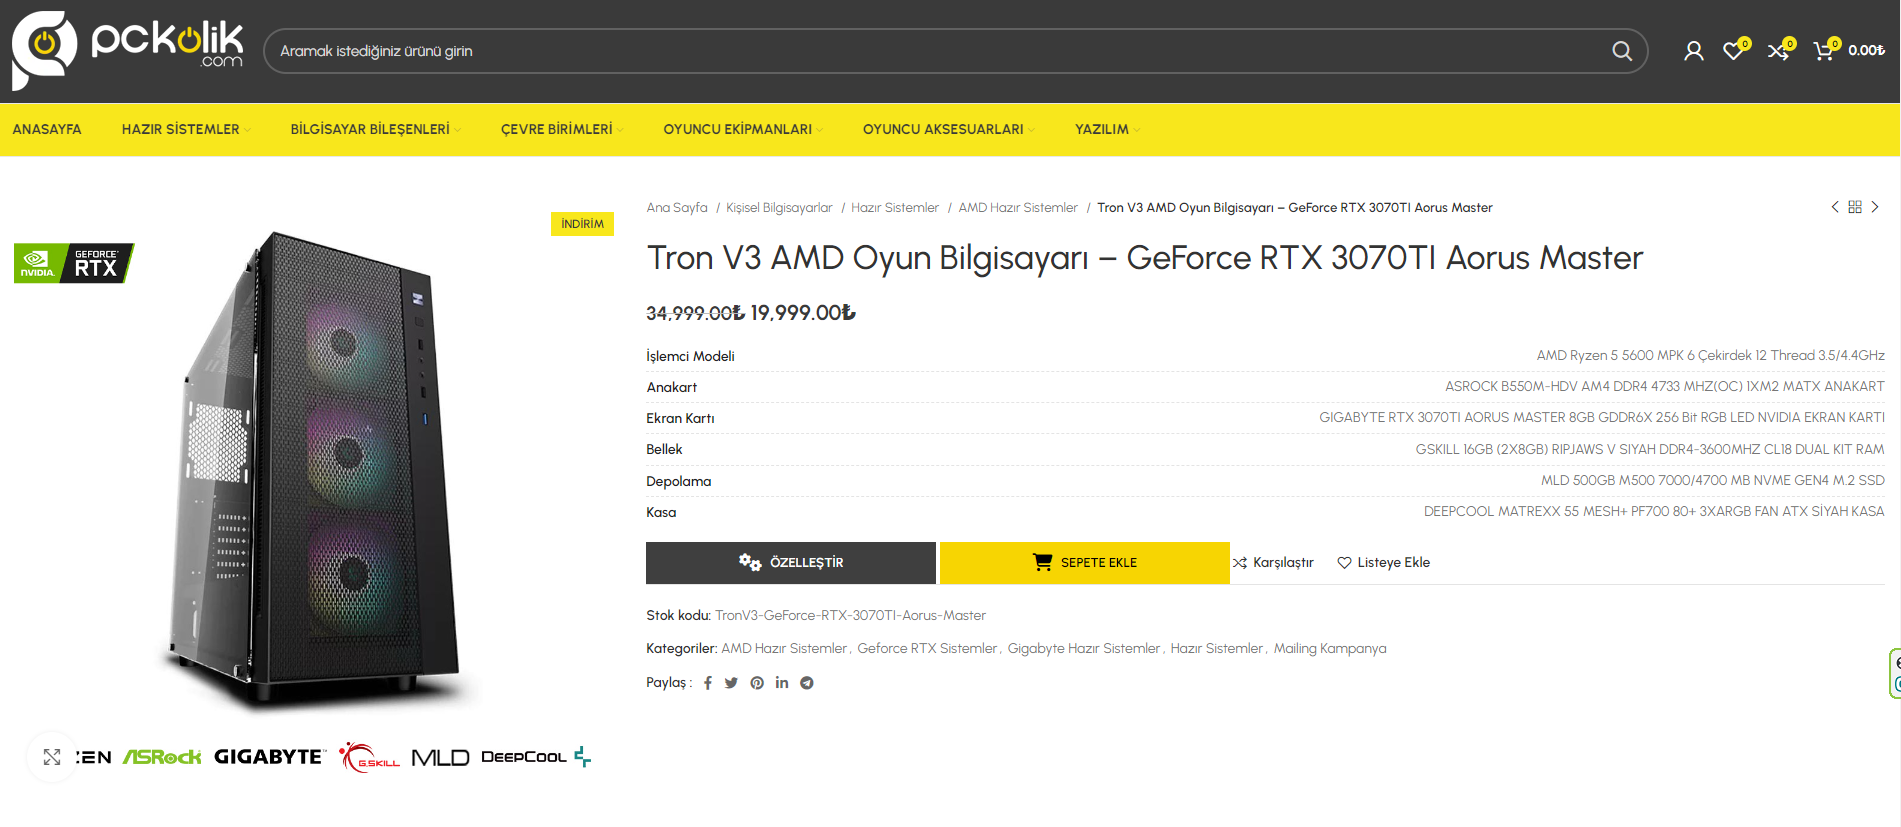1901x827 pixels.
Task: Go to previous product arrow
Action: point(1835,207)
